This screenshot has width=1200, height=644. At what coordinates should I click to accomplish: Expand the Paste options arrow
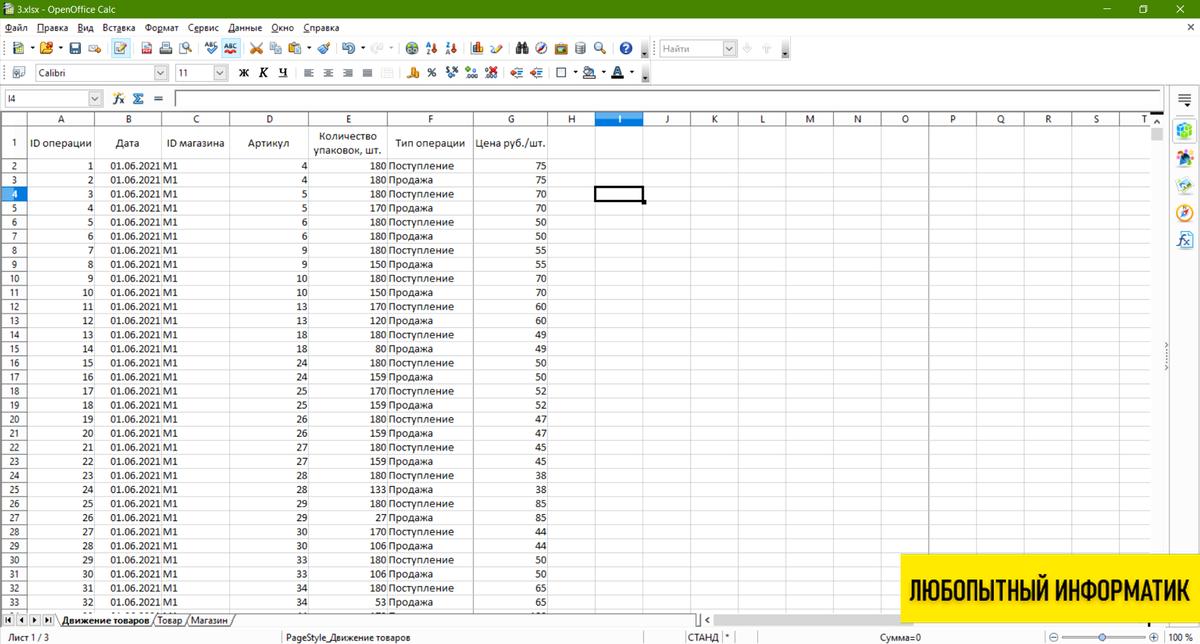pos(309,48)
